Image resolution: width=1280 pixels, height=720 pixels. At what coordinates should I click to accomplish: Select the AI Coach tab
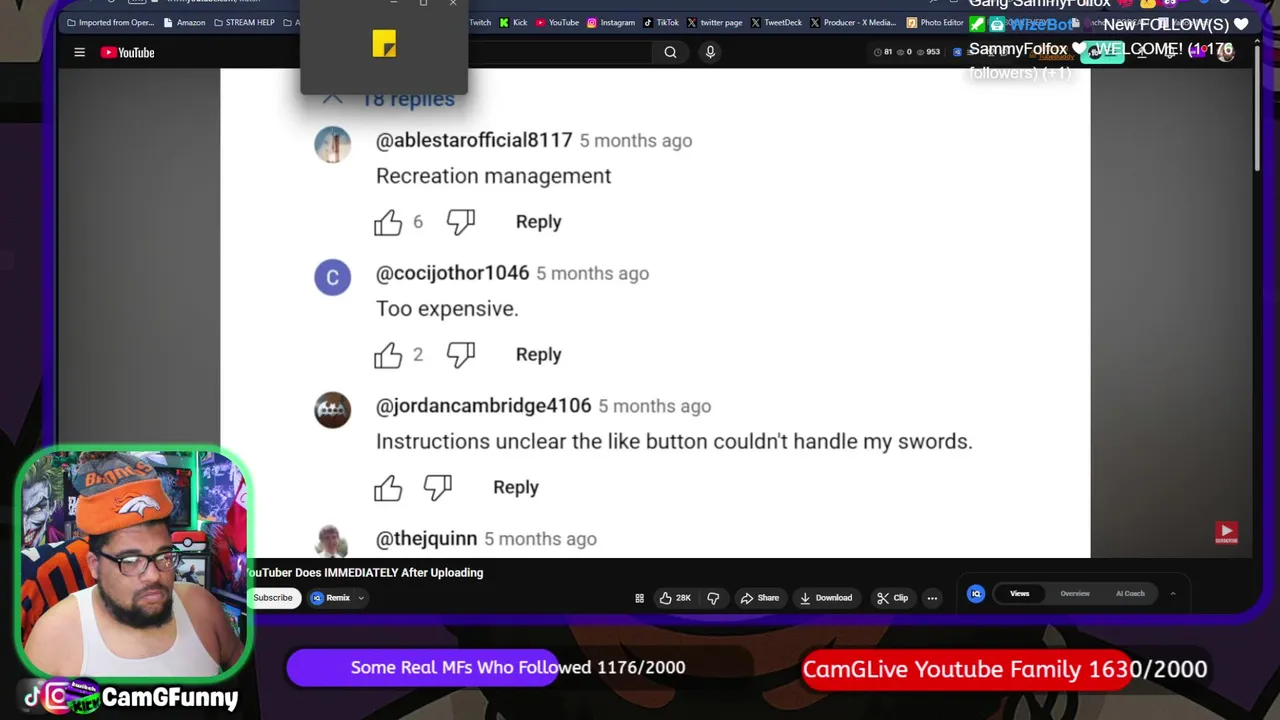point(1130,594)
